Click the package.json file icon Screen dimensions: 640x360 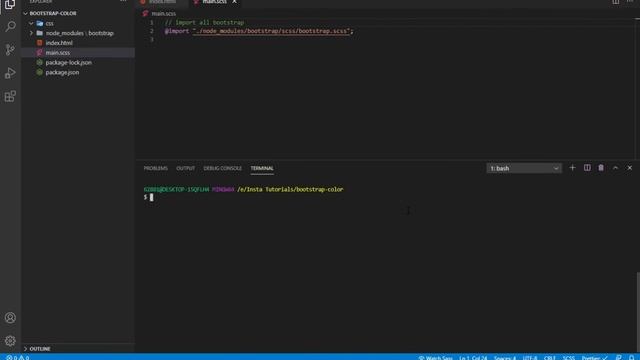point(40,72)
